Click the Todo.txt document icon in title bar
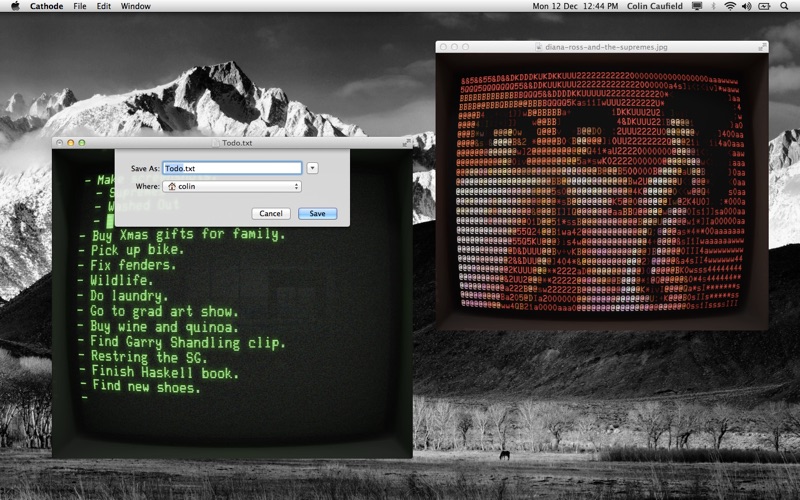This screenshot has height=500, width=800. (x=214, y=143)
